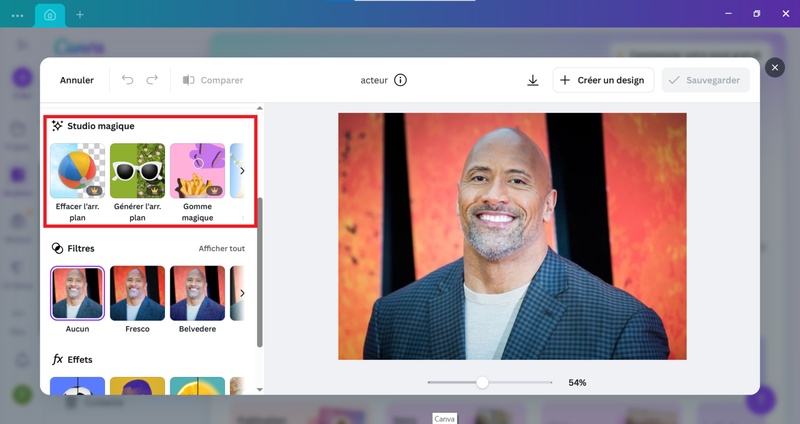Viewport: 800px width, 424px height.
Task: Click Afficher tout for filters
Action: point(221,248)
